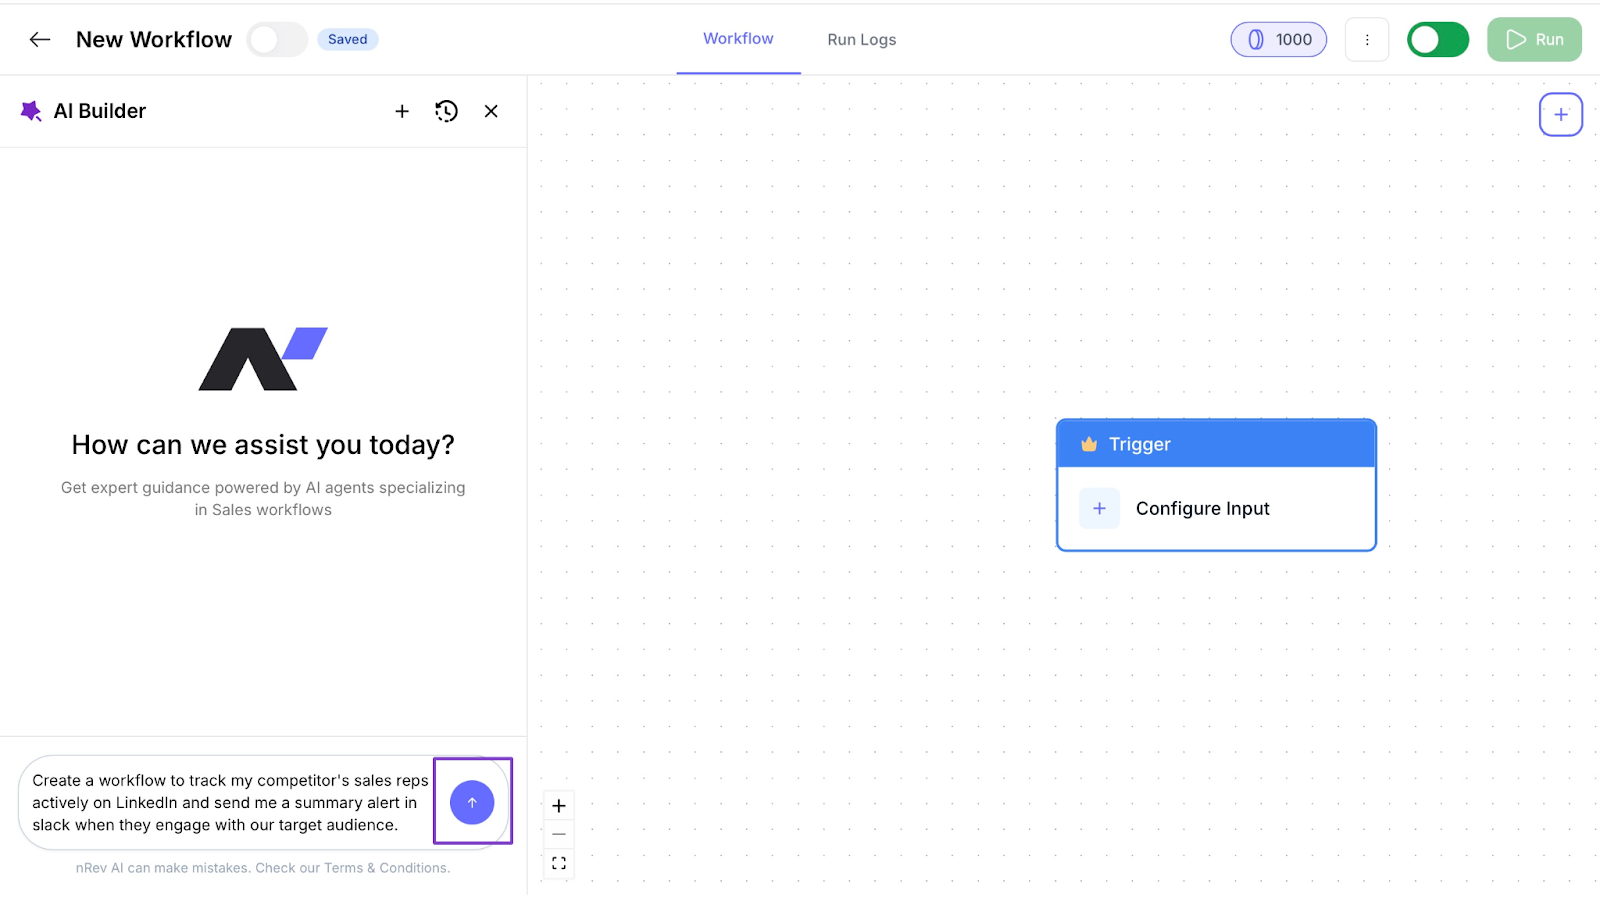Click the plus icon to add a node
The width and height of the screenshot is (1600, 905).
(1560, 114)
